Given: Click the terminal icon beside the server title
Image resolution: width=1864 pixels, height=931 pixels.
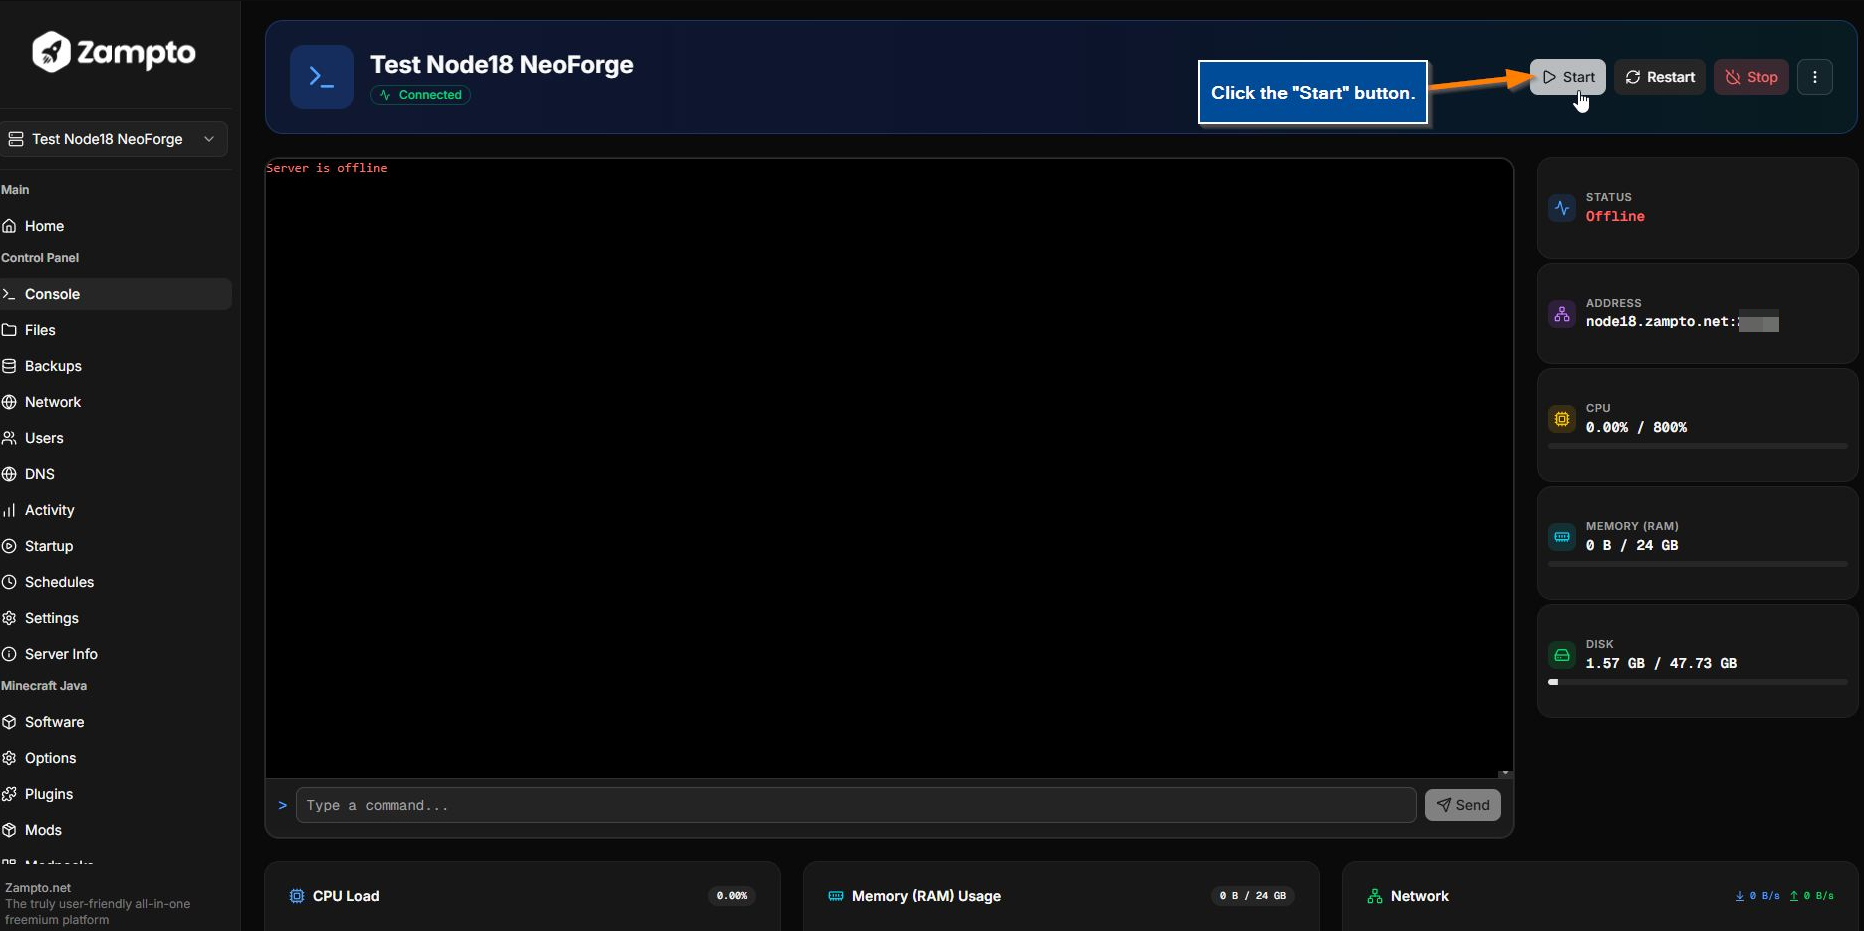Looking at the screenshot, I should click(322, 77).
